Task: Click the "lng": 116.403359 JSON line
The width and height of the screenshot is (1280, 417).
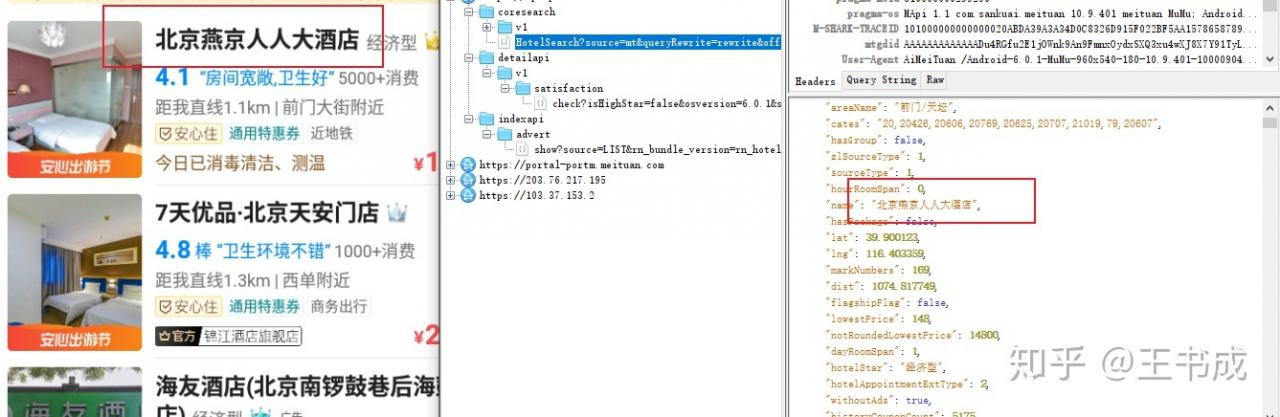Action: pos(874,254)
